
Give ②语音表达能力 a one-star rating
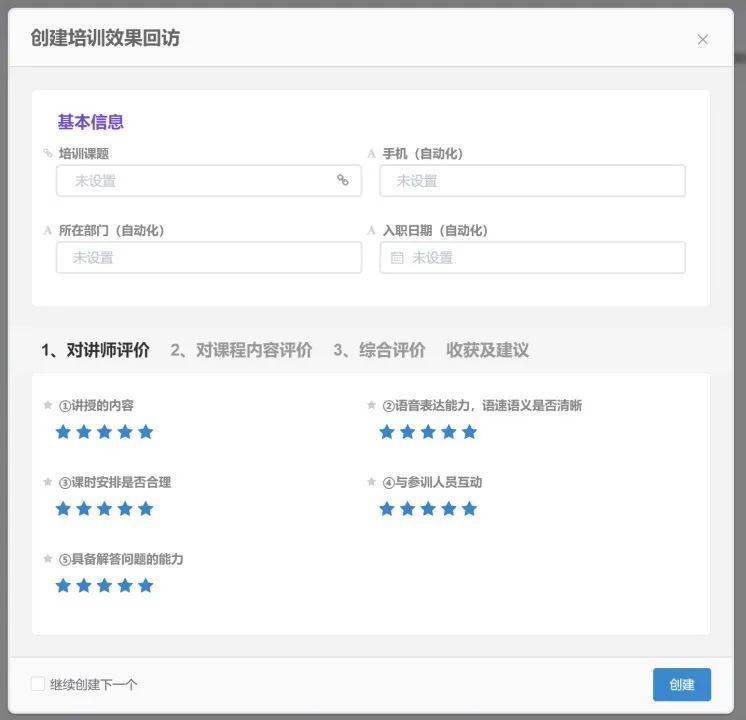pos(387,432)
